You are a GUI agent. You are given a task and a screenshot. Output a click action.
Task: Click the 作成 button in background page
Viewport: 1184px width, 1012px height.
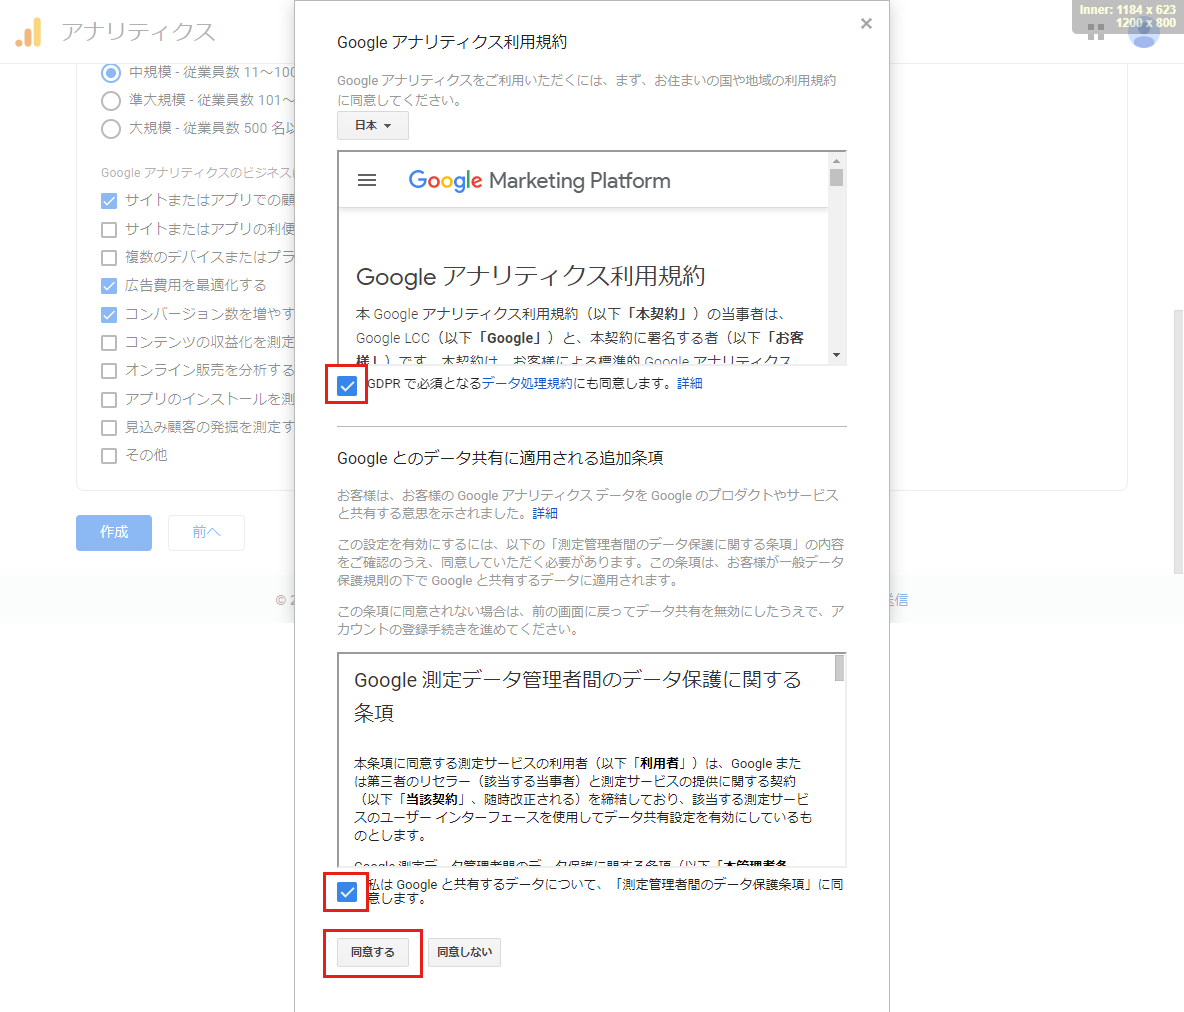click(x=114, y=532)
